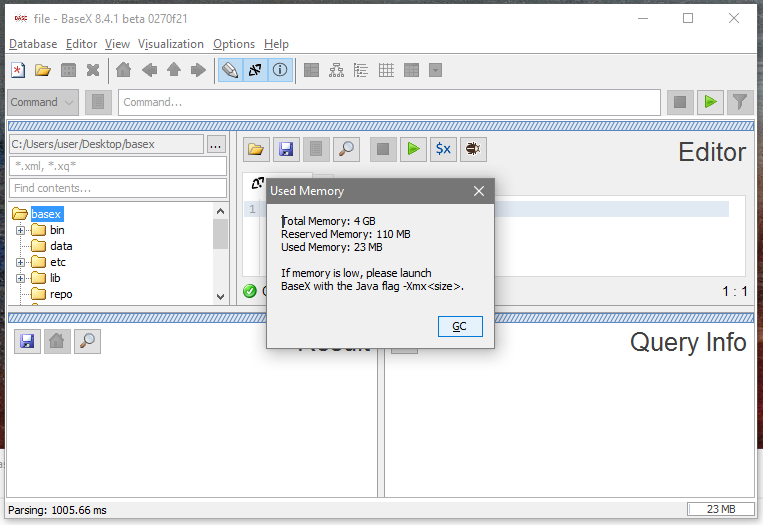This screenshot has height=525, width=763.
Task: Open file in the Editor panel
Action: click(x=256, y=149)
